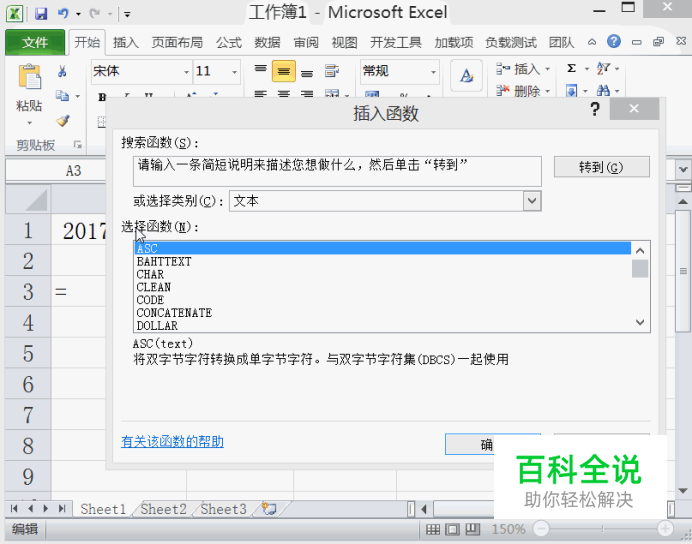The height and width of the screenshot is (544, 692).
Task: Expand the font name dropdown
Action: tap(186, 71)
